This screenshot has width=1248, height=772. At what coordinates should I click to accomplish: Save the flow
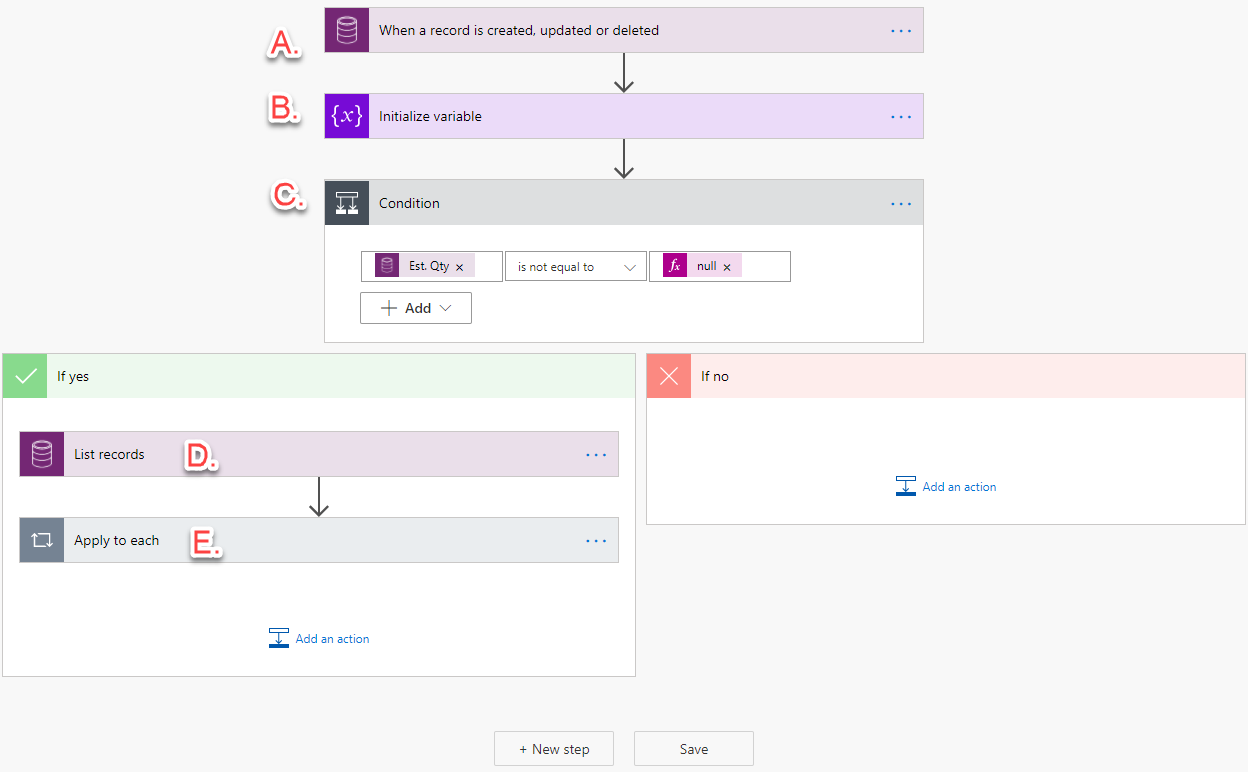pos(693,748)
